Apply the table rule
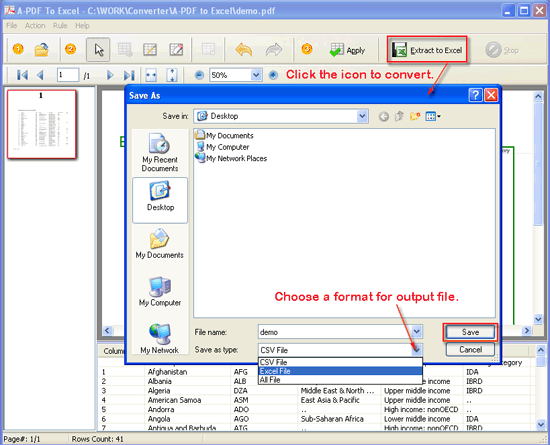 click(x=347, y=50)
